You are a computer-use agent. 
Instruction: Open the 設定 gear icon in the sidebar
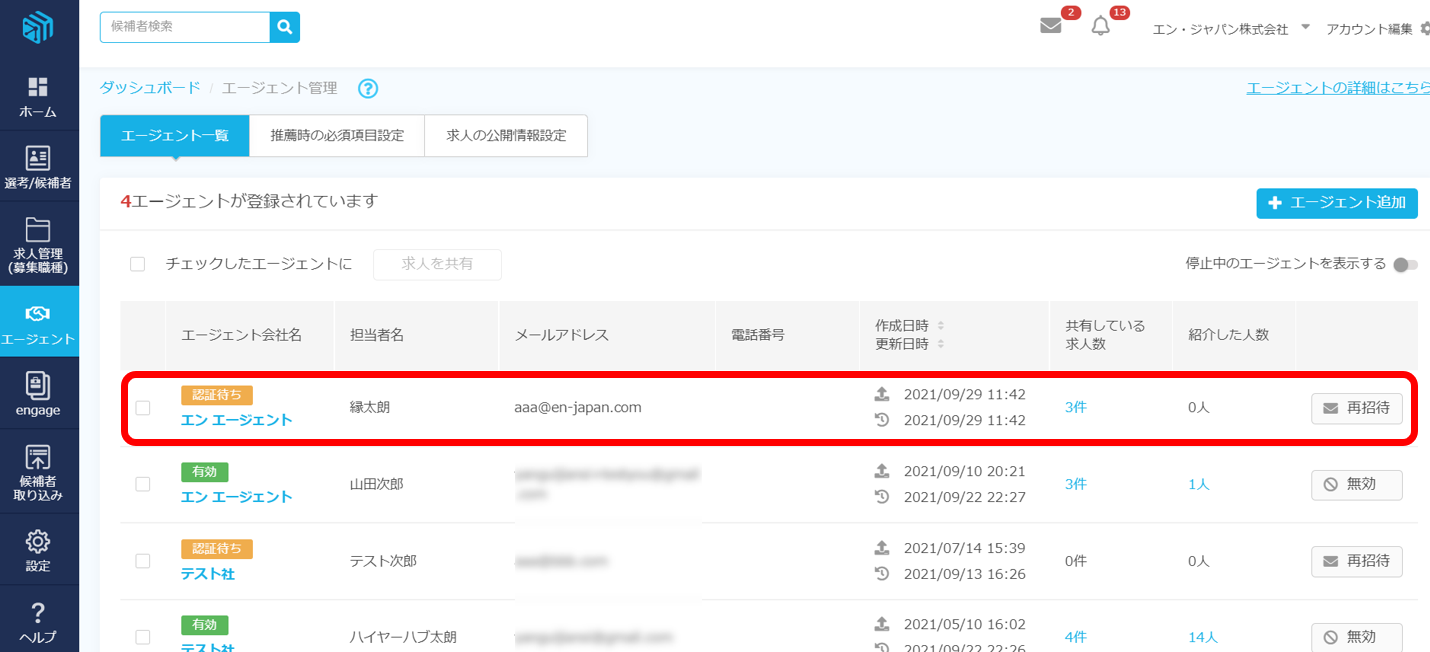[38, 541]
